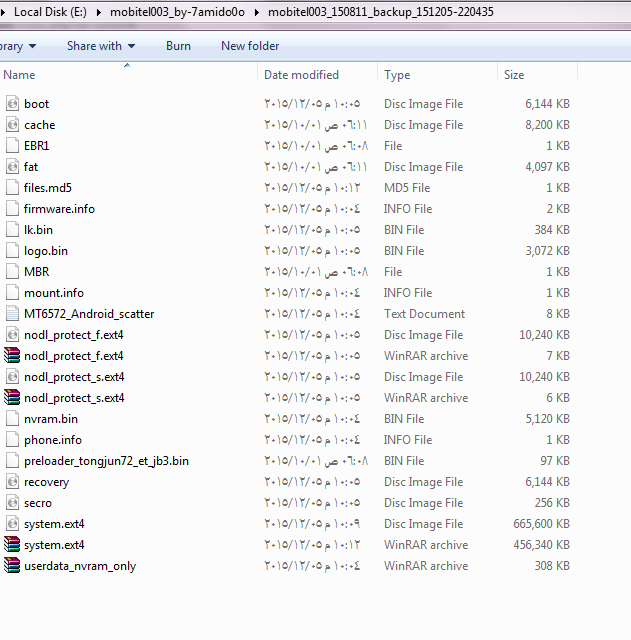Image resolution: width=631 pixels, height=640 pixels.
Task: Click the '456,340 KB' size value
Action: 541,545
